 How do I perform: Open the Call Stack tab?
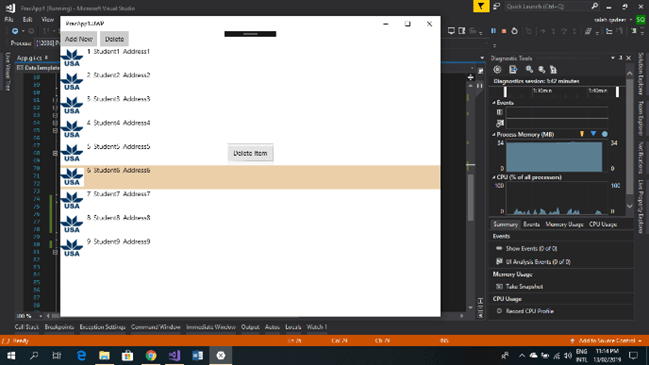[x=26, y=327]
